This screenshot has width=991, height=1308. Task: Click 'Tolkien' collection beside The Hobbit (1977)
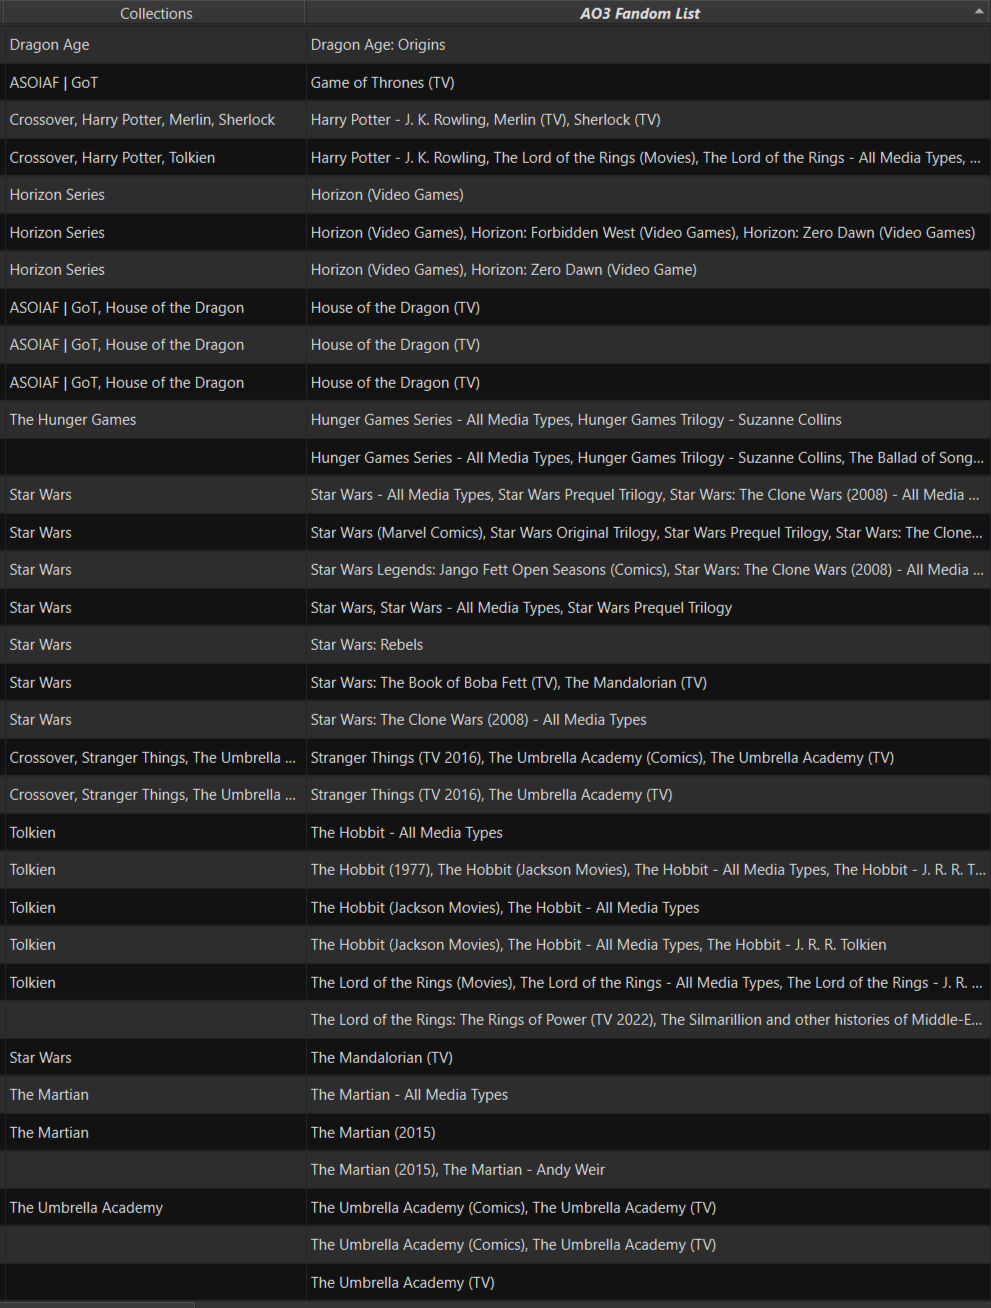coord(155,870)
